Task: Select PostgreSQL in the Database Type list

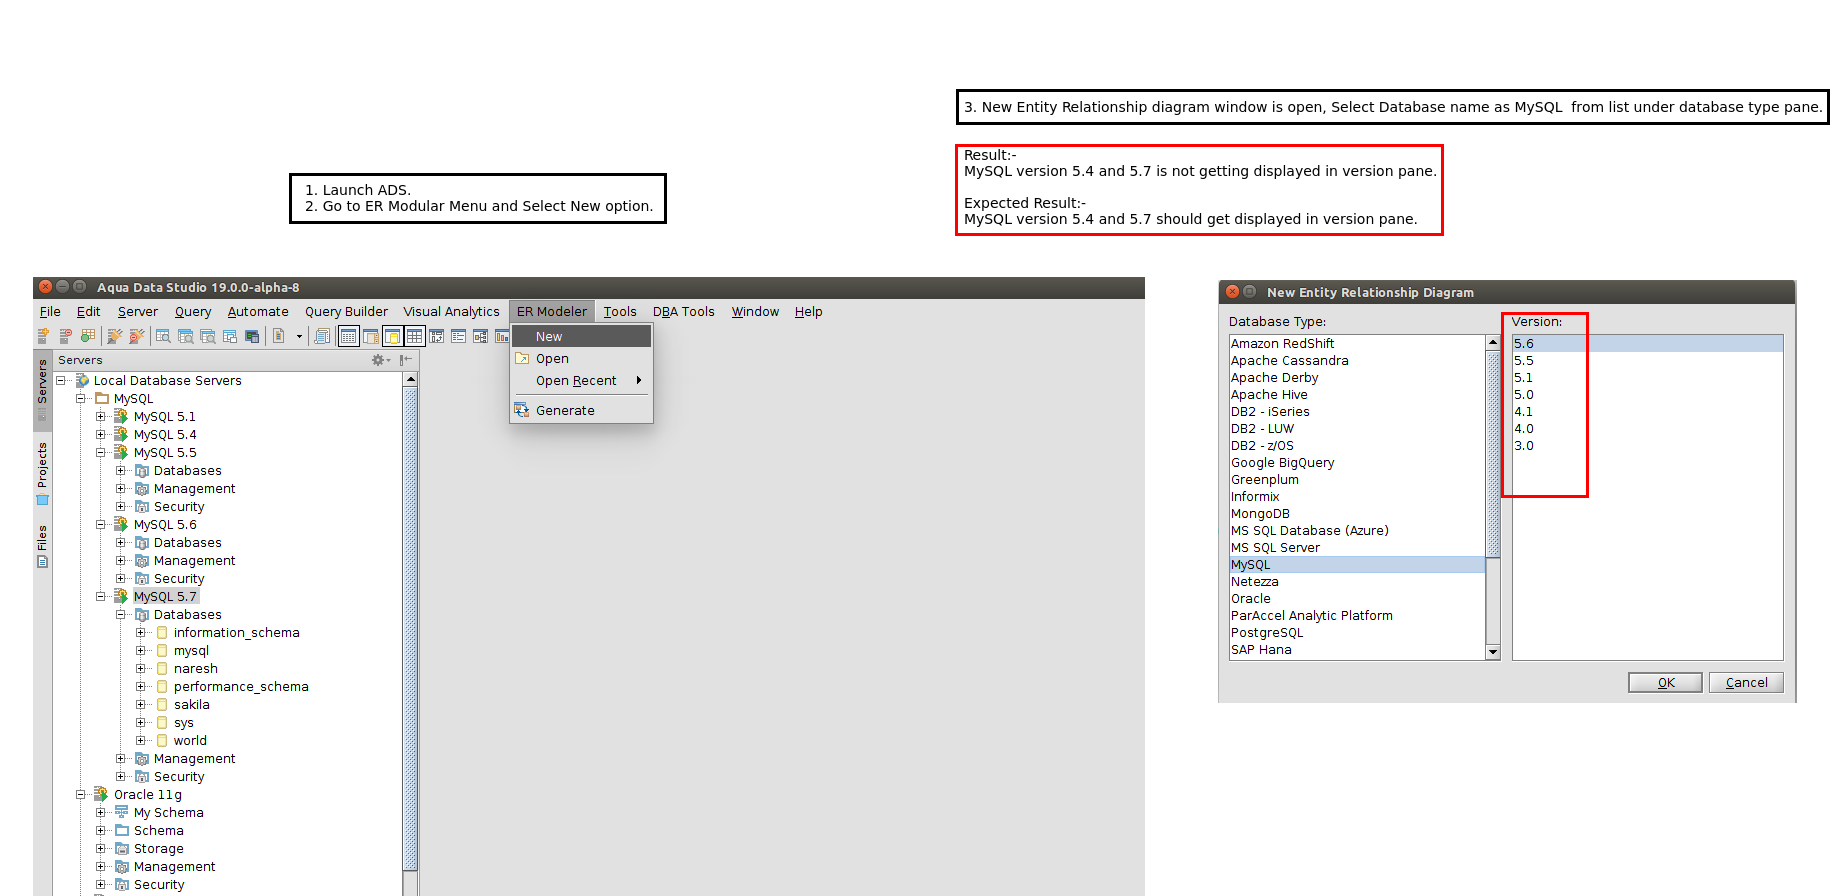Action: click(x=1357, y=633)
